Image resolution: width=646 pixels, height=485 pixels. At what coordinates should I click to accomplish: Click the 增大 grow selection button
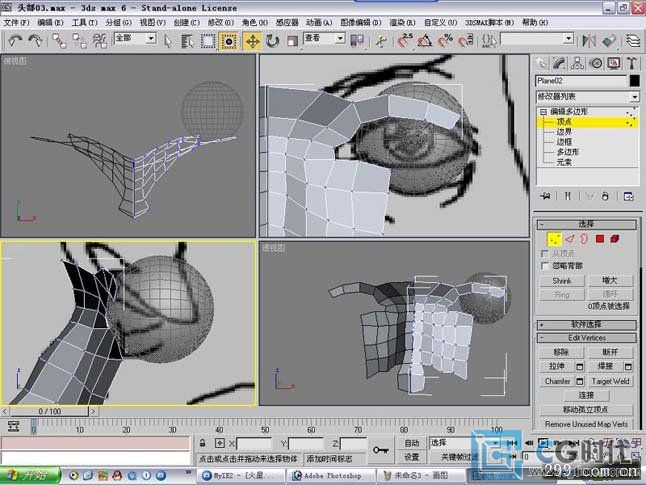coord(610,281)
